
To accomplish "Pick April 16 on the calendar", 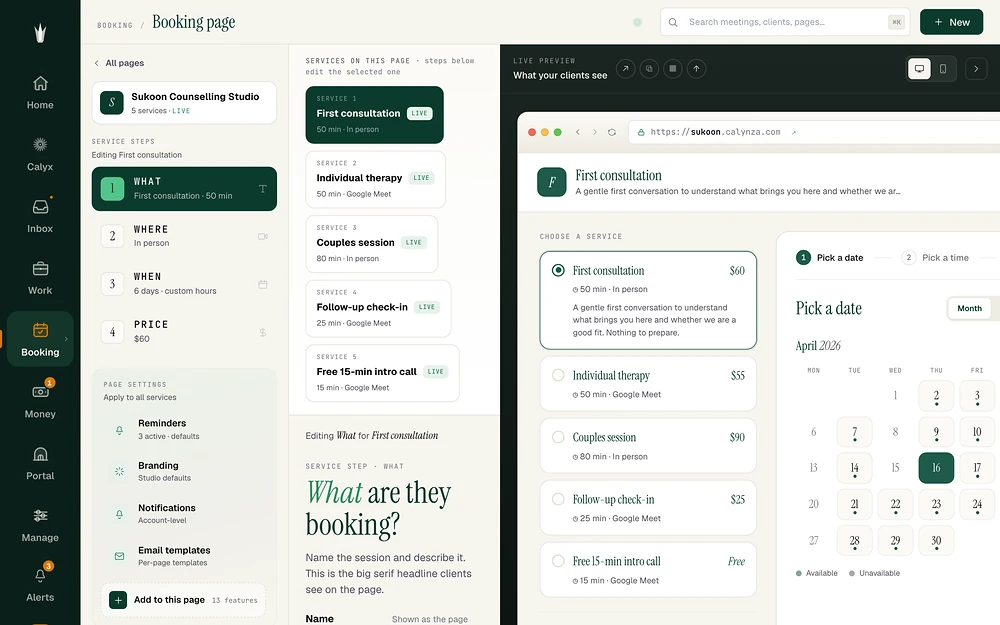I will (936, 467).
